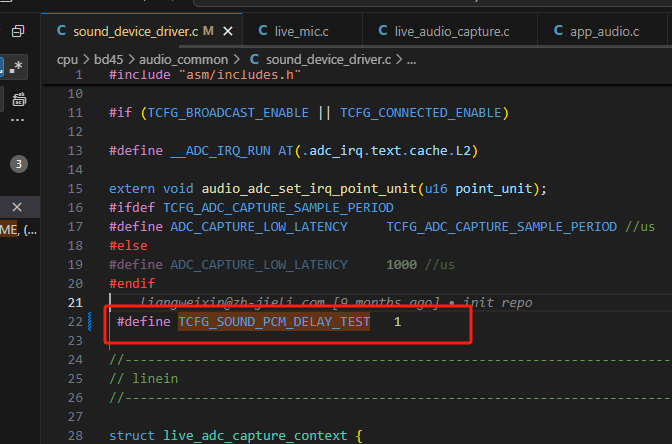Switch to the app_audio.c tab
The image size is (672, 444).
(604, 31)
